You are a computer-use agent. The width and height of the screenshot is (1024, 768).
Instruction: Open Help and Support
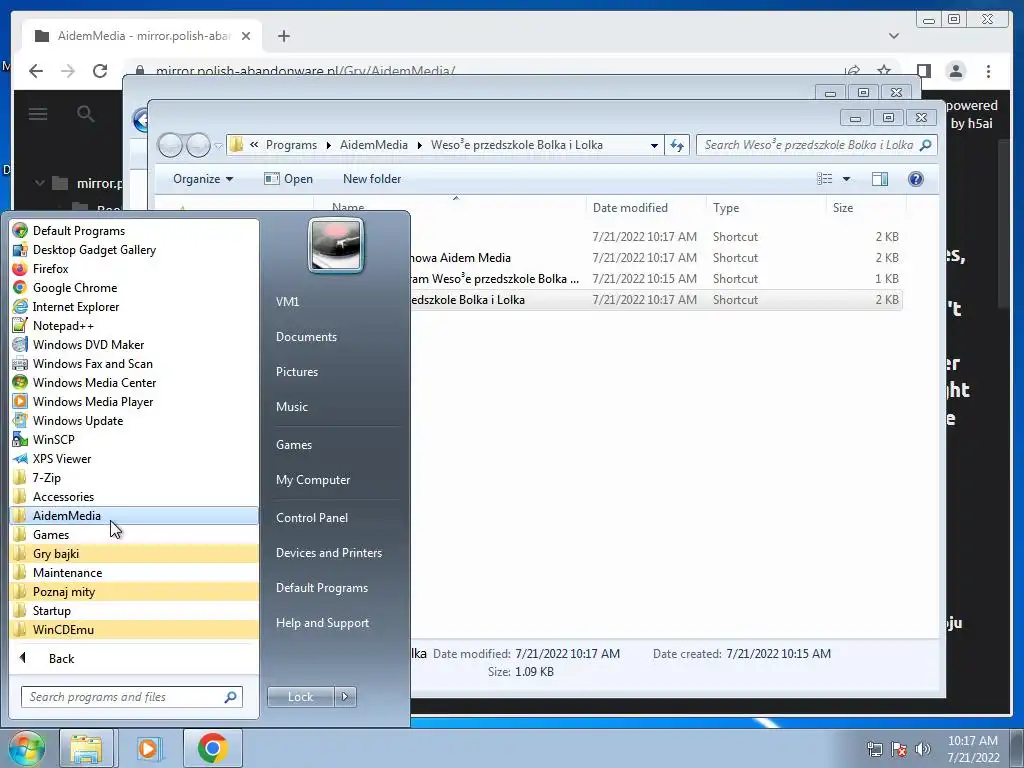pyautogui.click(x=322, y=623)
